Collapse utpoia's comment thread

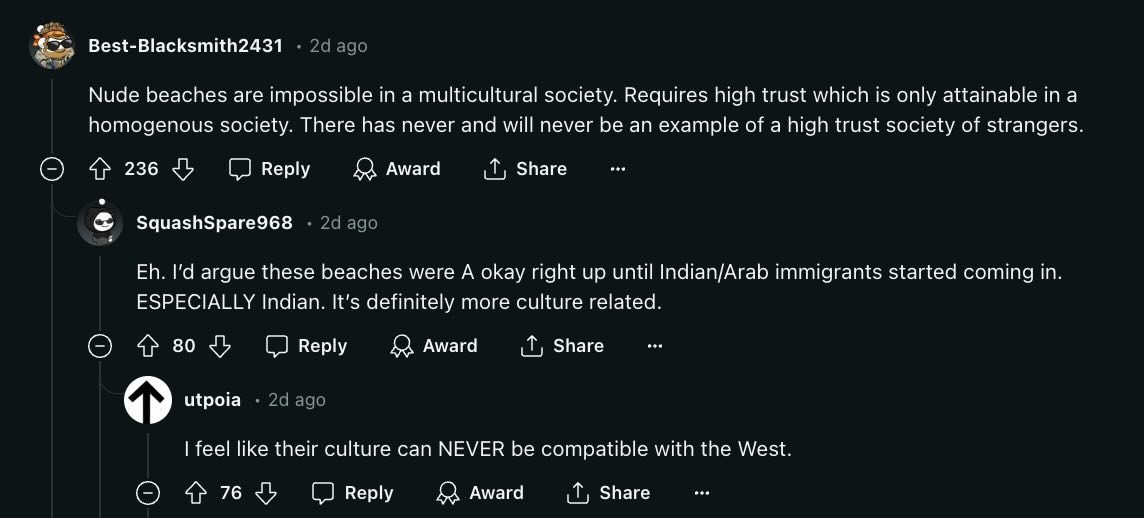[x=147, y=493]
